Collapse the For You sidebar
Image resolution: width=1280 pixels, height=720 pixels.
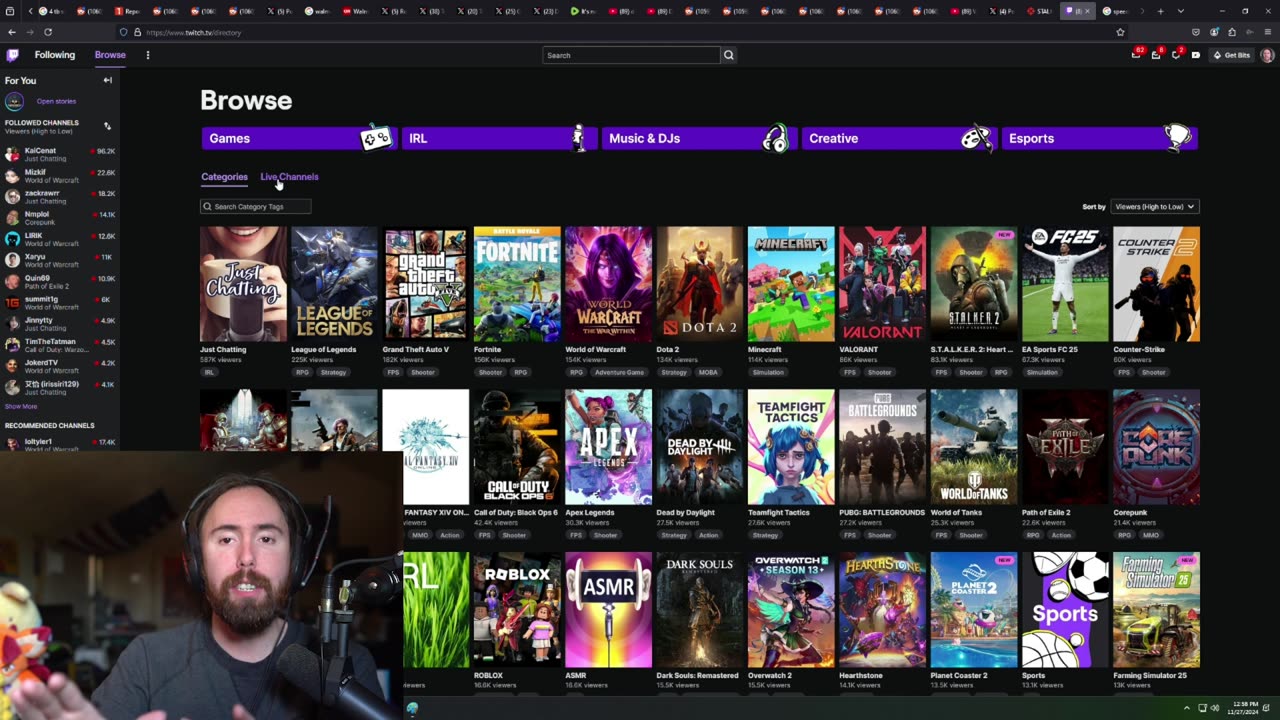coord(107,80)
